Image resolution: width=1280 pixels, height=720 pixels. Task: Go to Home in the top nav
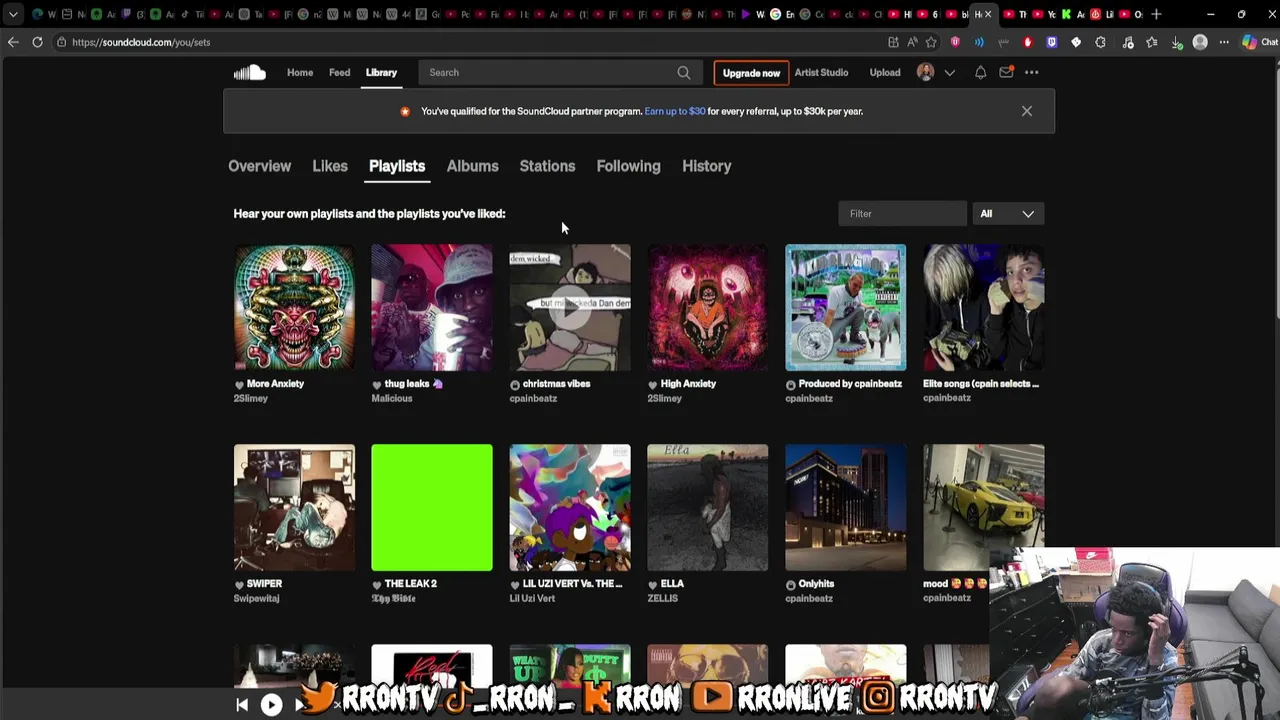300,72
